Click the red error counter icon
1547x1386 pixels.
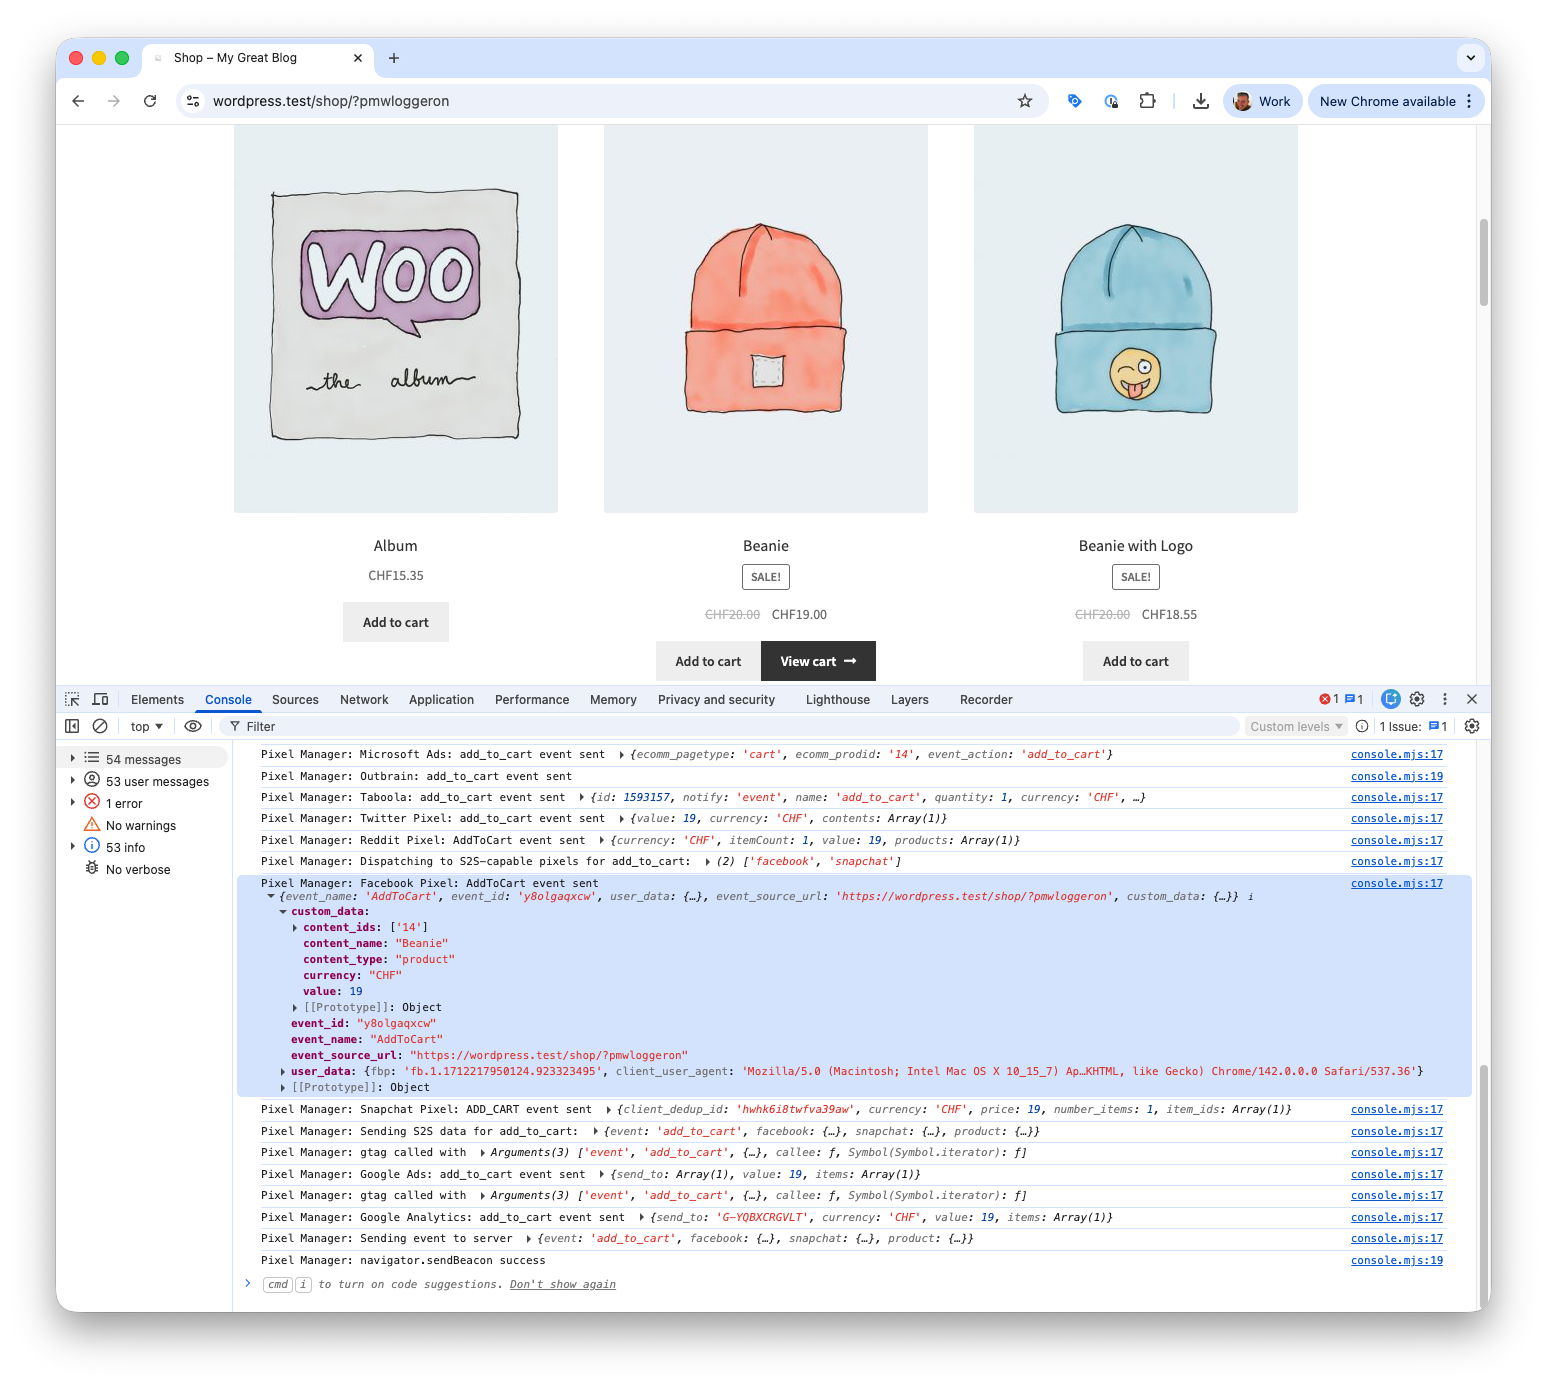point(1329,699)
